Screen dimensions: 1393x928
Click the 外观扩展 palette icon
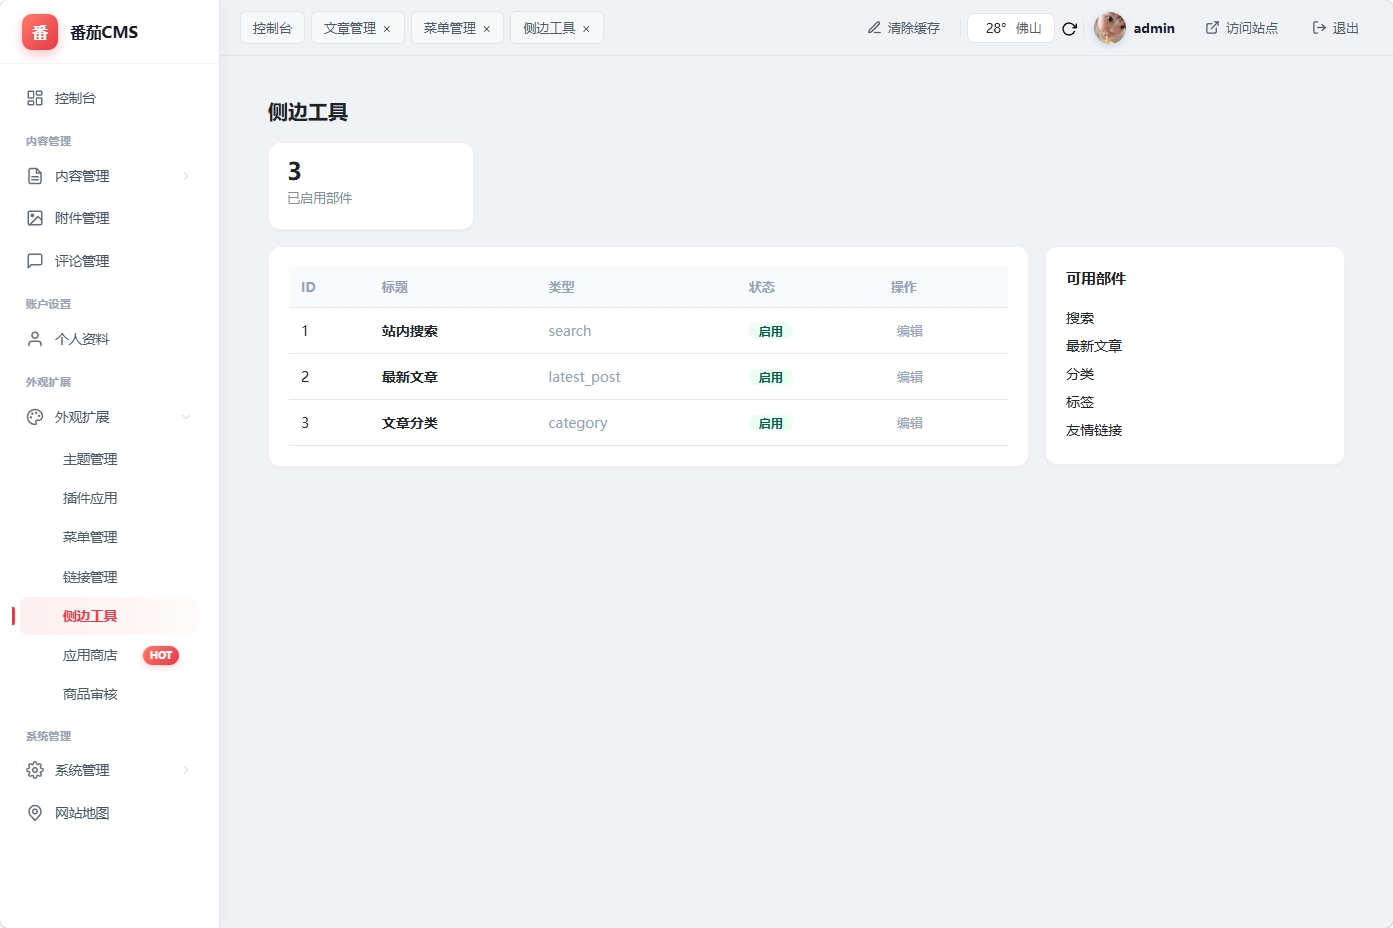click(x=35, y=417)
